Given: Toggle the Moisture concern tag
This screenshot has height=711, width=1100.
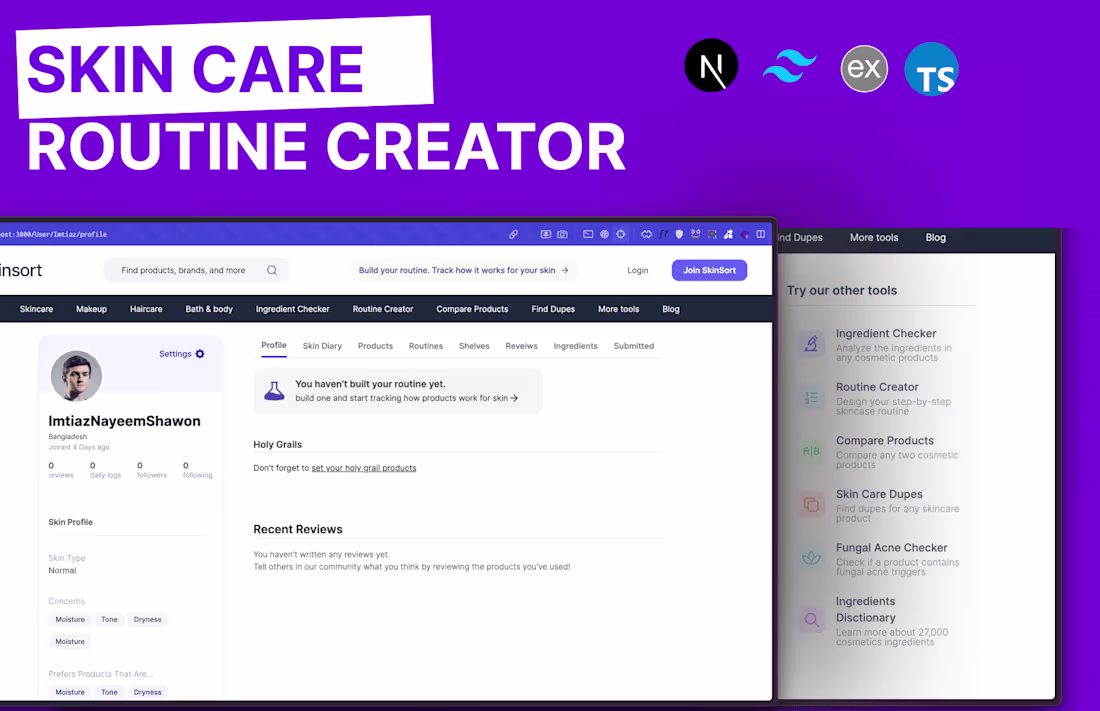Looking at the screenshot, I should click(69, 619).
